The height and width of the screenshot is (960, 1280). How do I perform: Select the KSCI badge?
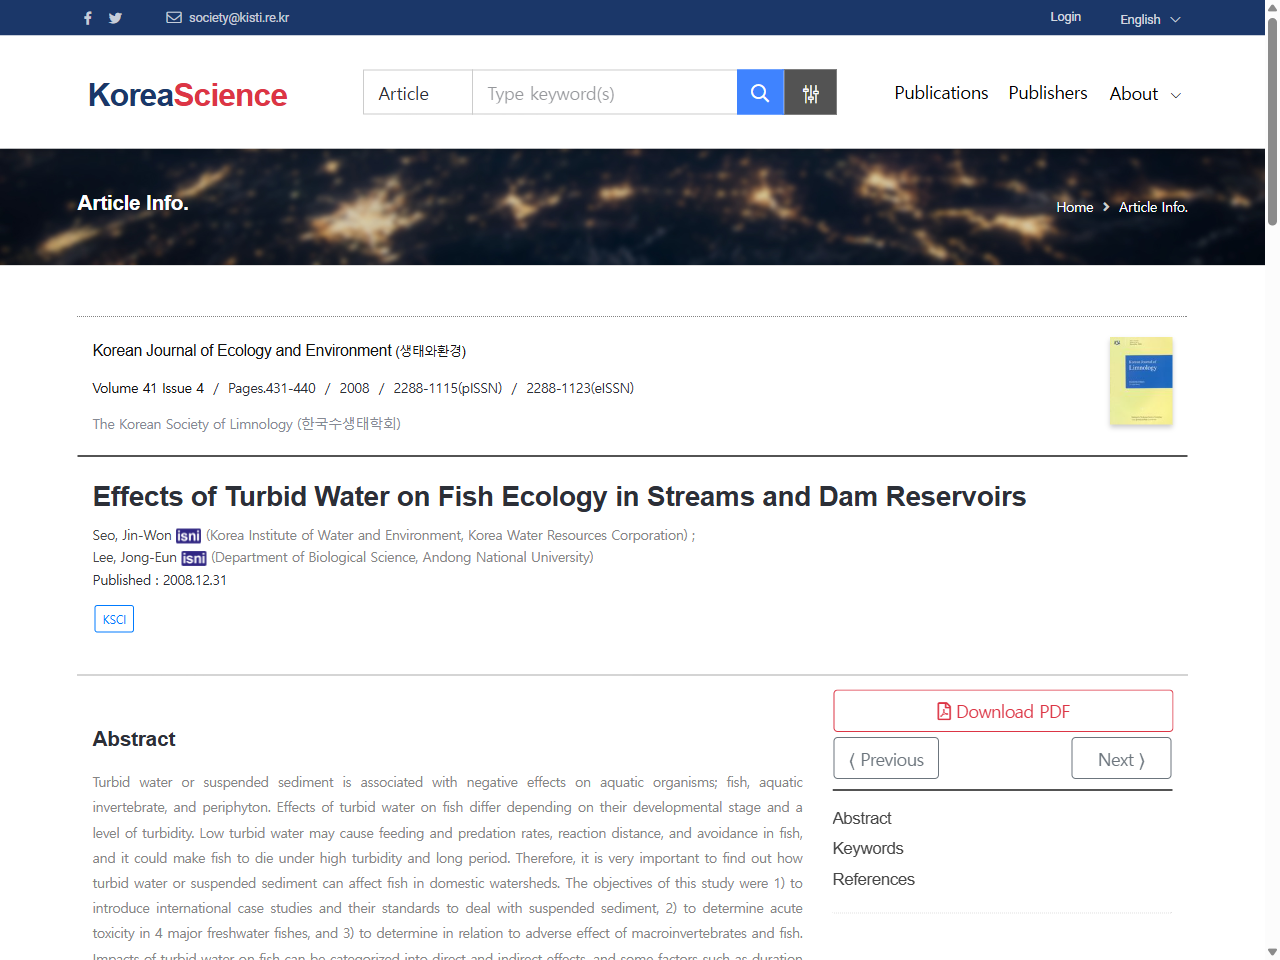click(113, 618)
